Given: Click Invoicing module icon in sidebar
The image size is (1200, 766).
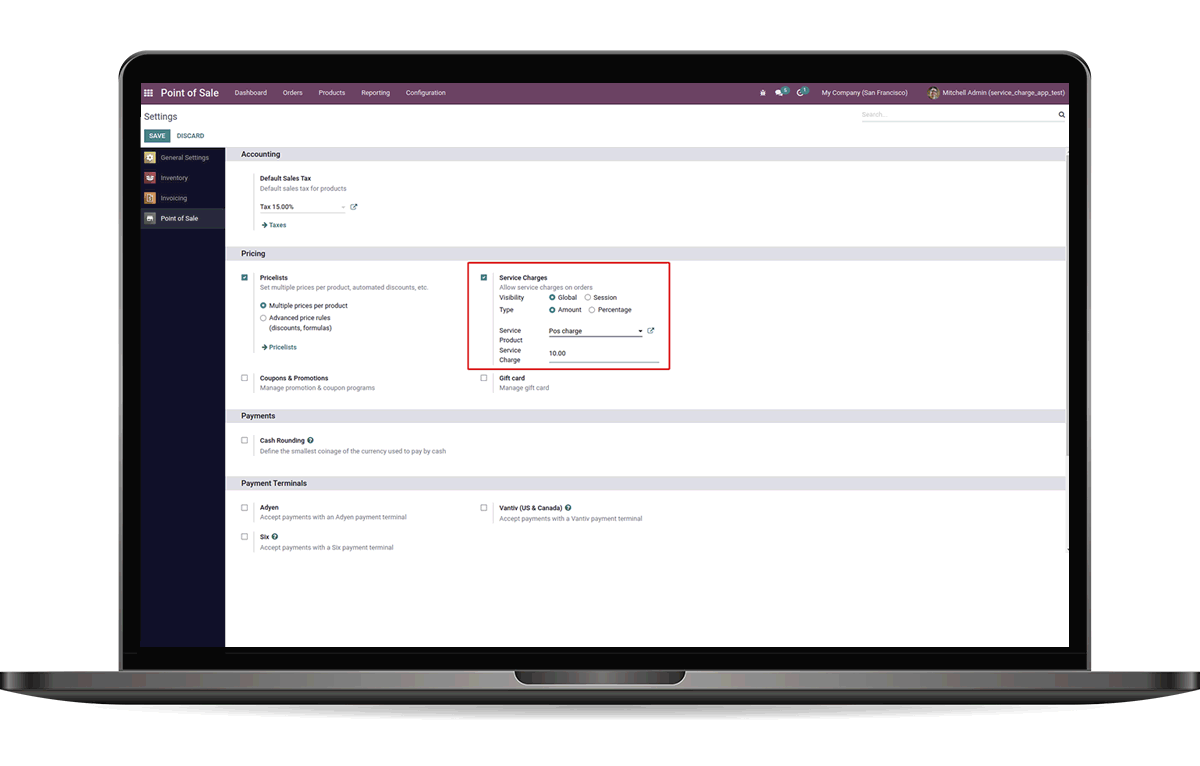Looking at the screenshot, I should [150, 198].
